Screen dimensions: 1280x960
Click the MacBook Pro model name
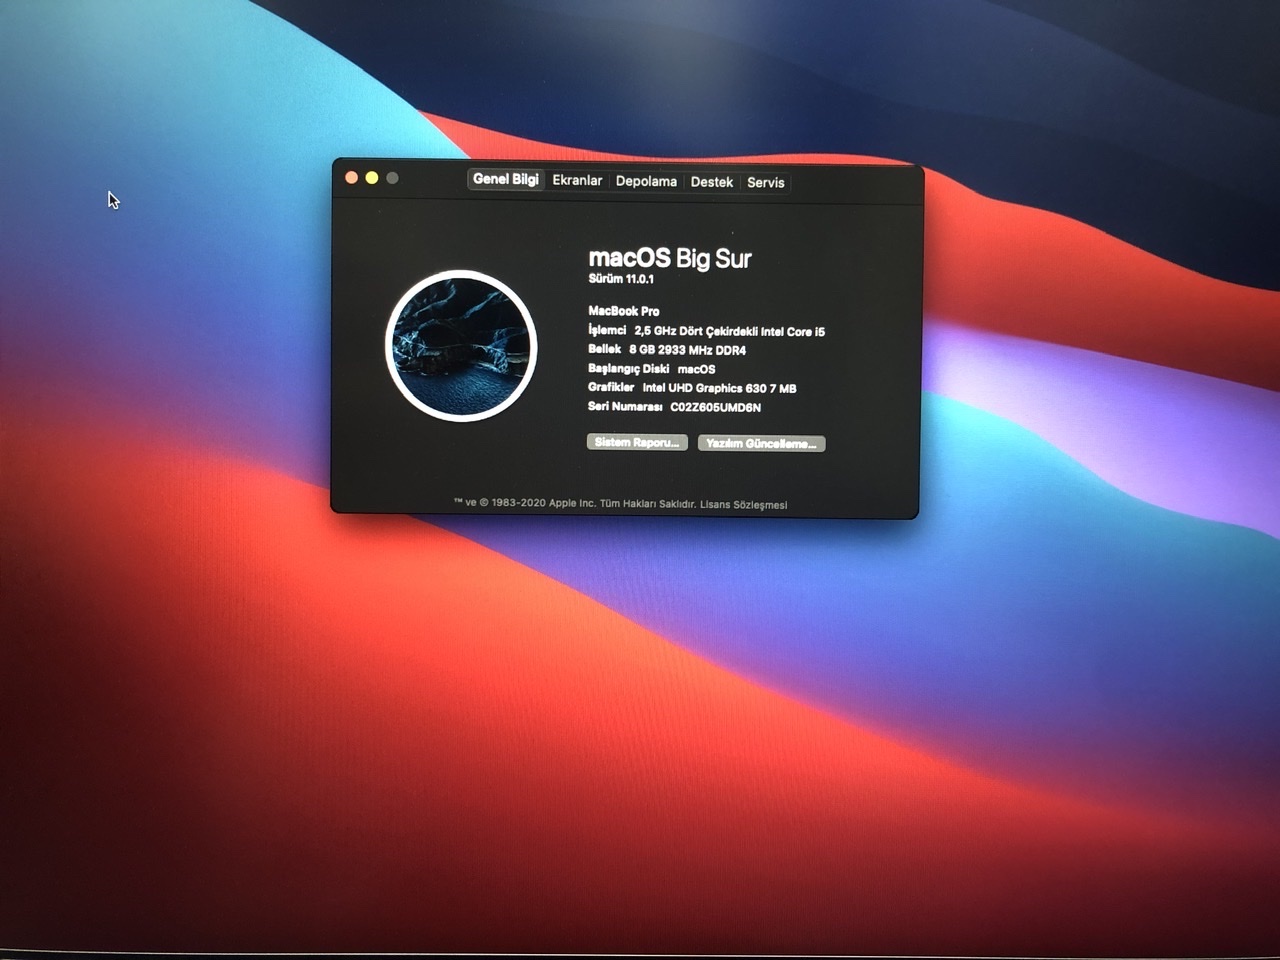tap(624, 311)
